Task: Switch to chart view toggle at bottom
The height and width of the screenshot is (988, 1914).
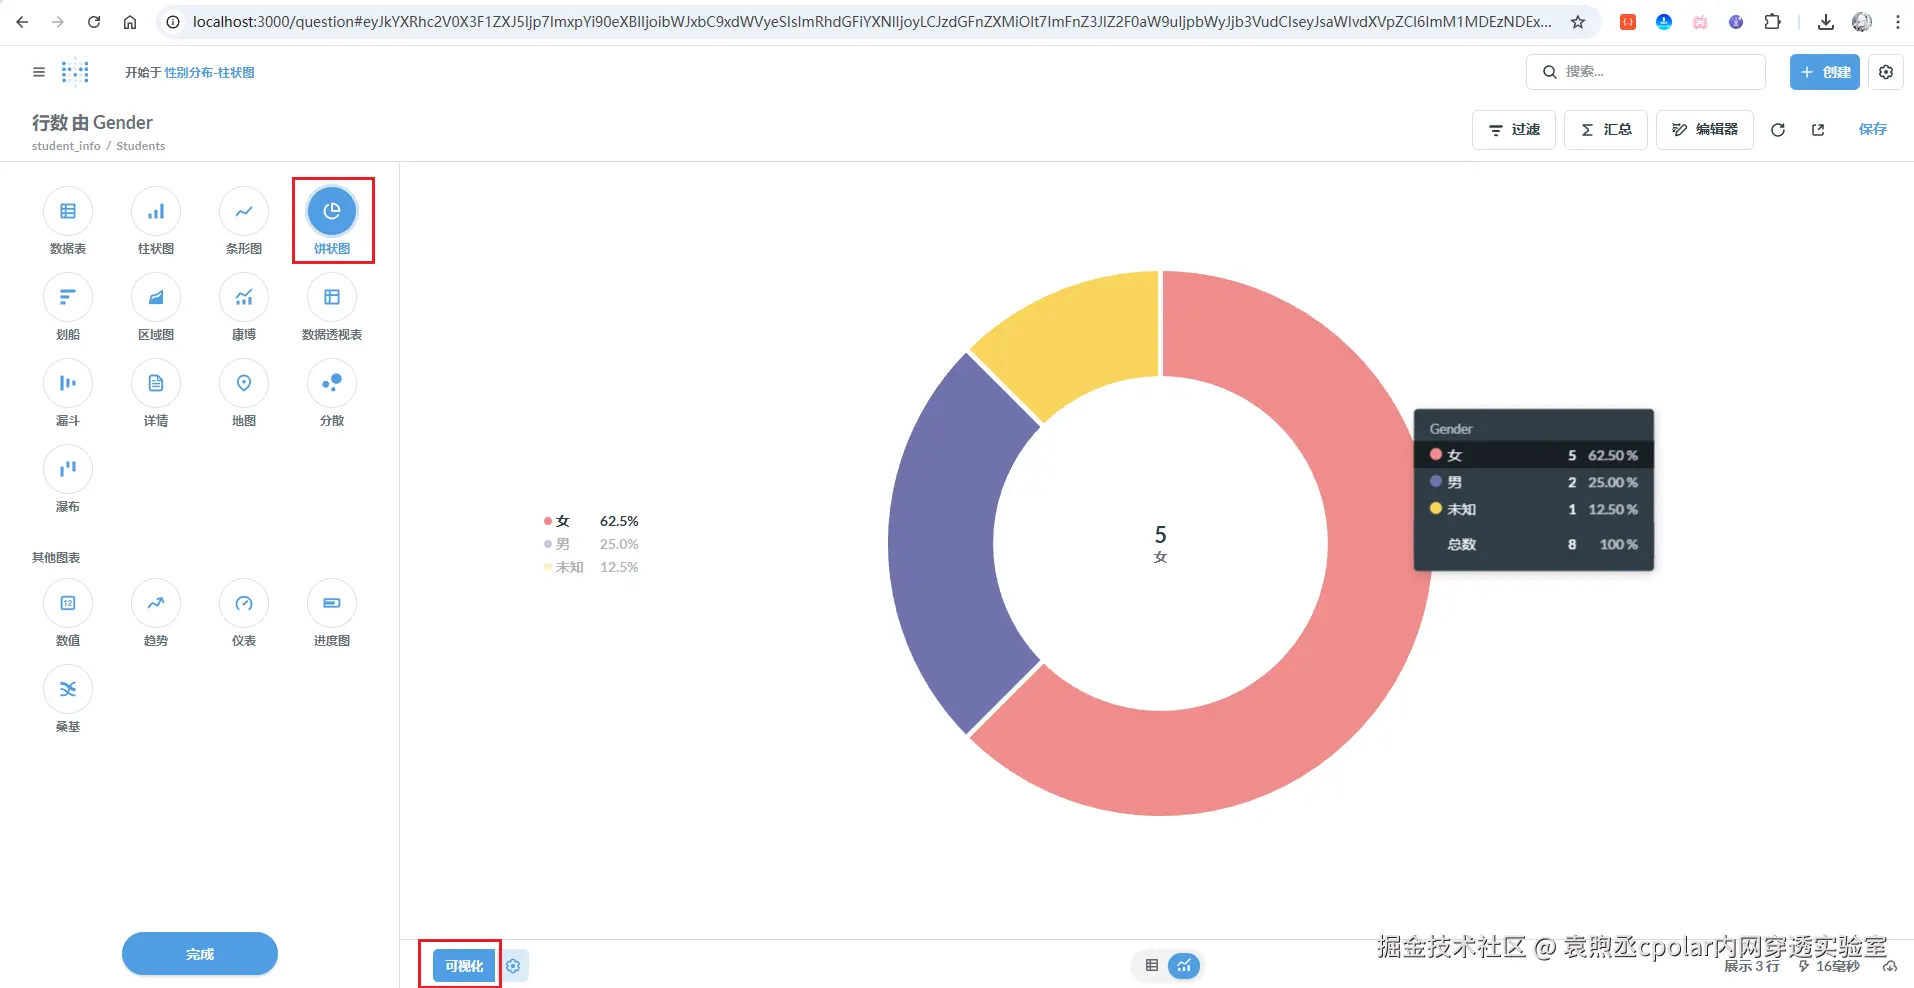Action: pyautogui.click(x=1184, y=966)
